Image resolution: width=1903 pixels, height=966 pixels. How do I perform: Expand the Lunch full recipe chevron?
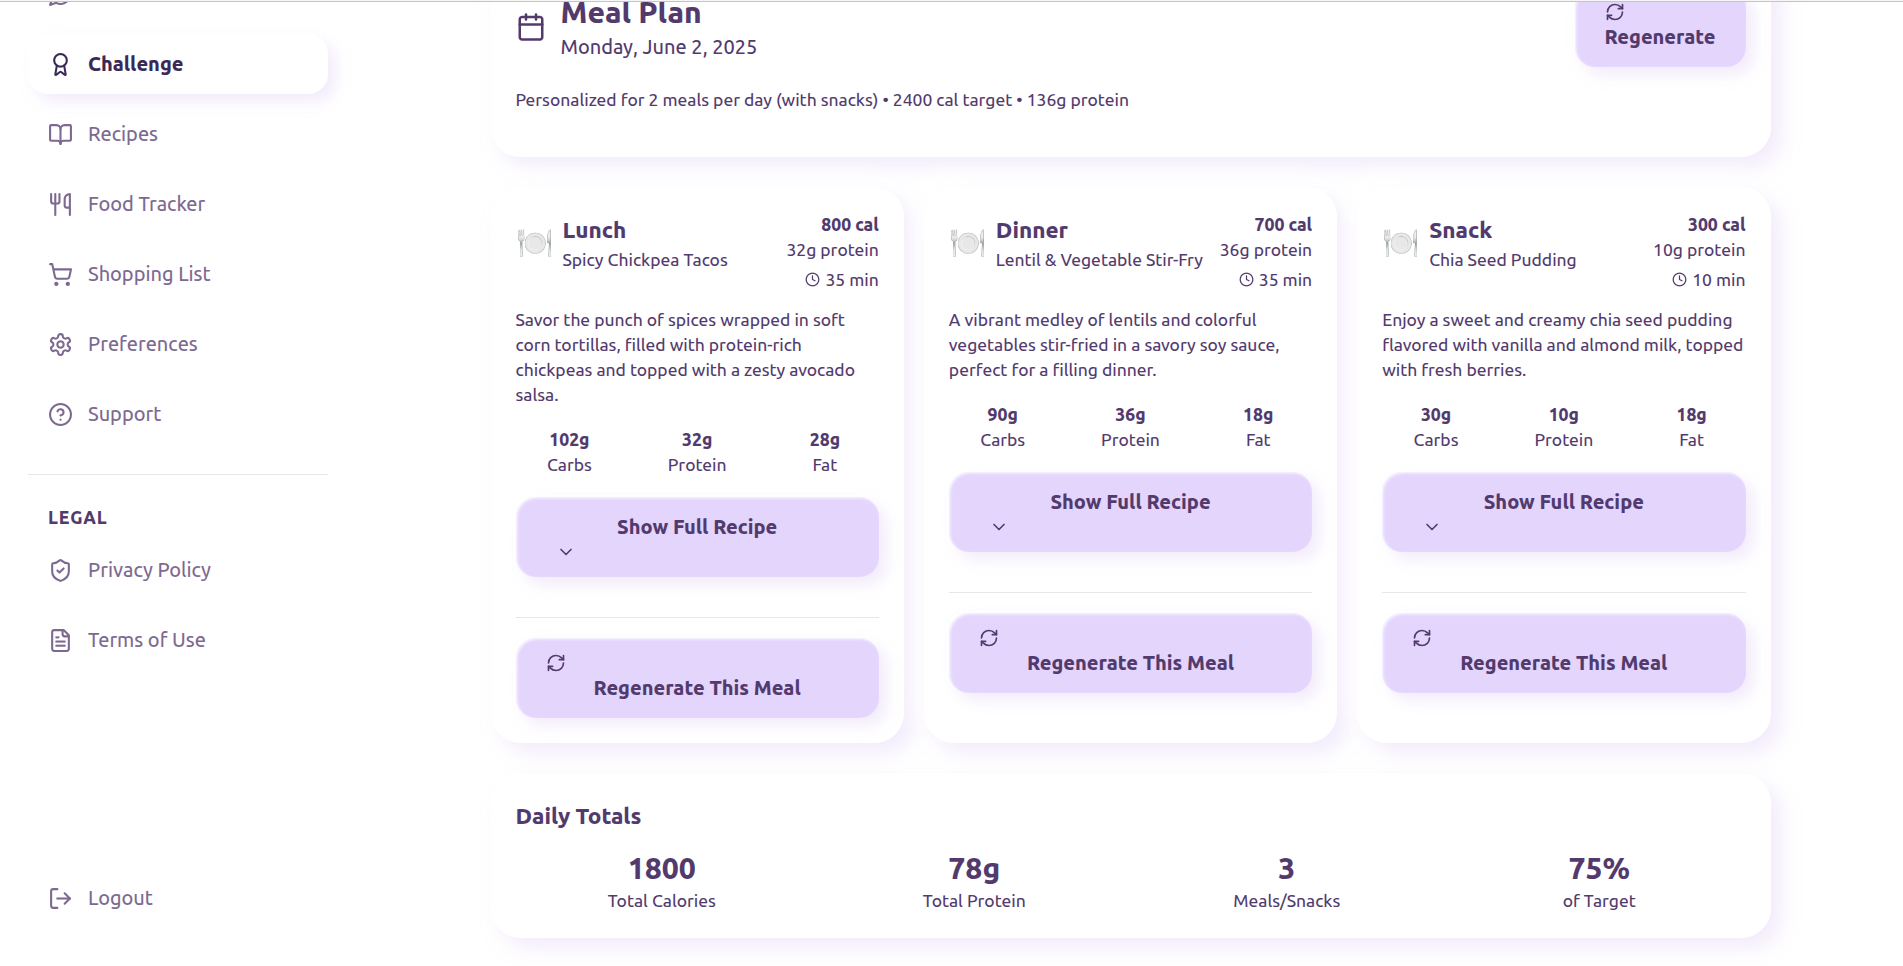566,552
